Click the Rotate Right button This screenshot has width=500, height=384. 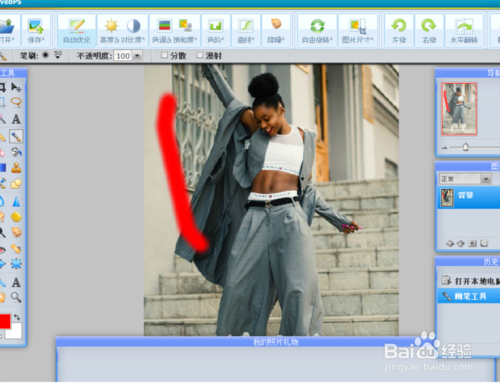coord(429,31)
